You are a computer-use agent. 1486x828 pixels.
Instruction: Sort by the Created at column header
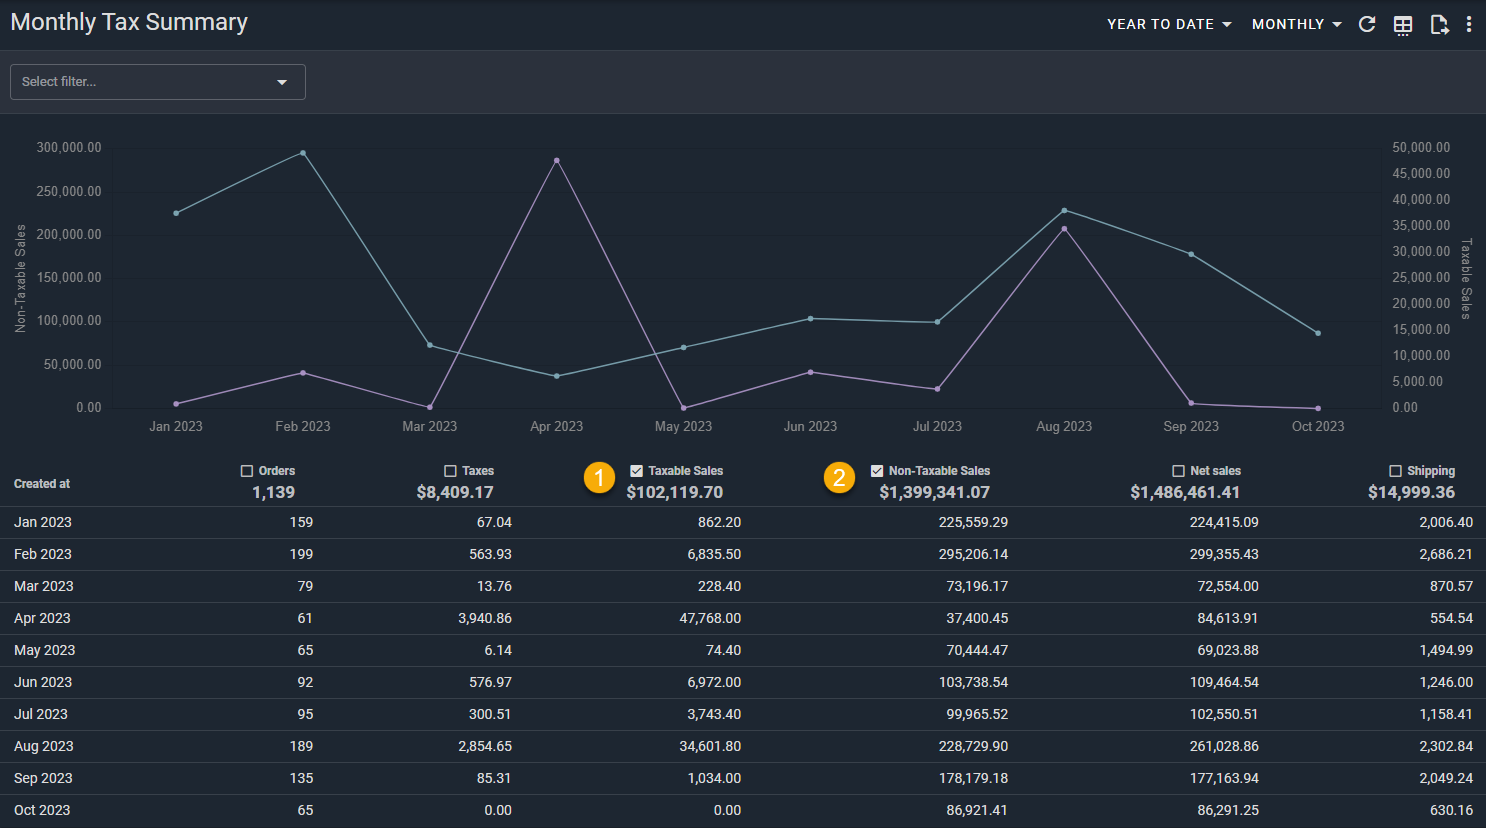(42, 484)
